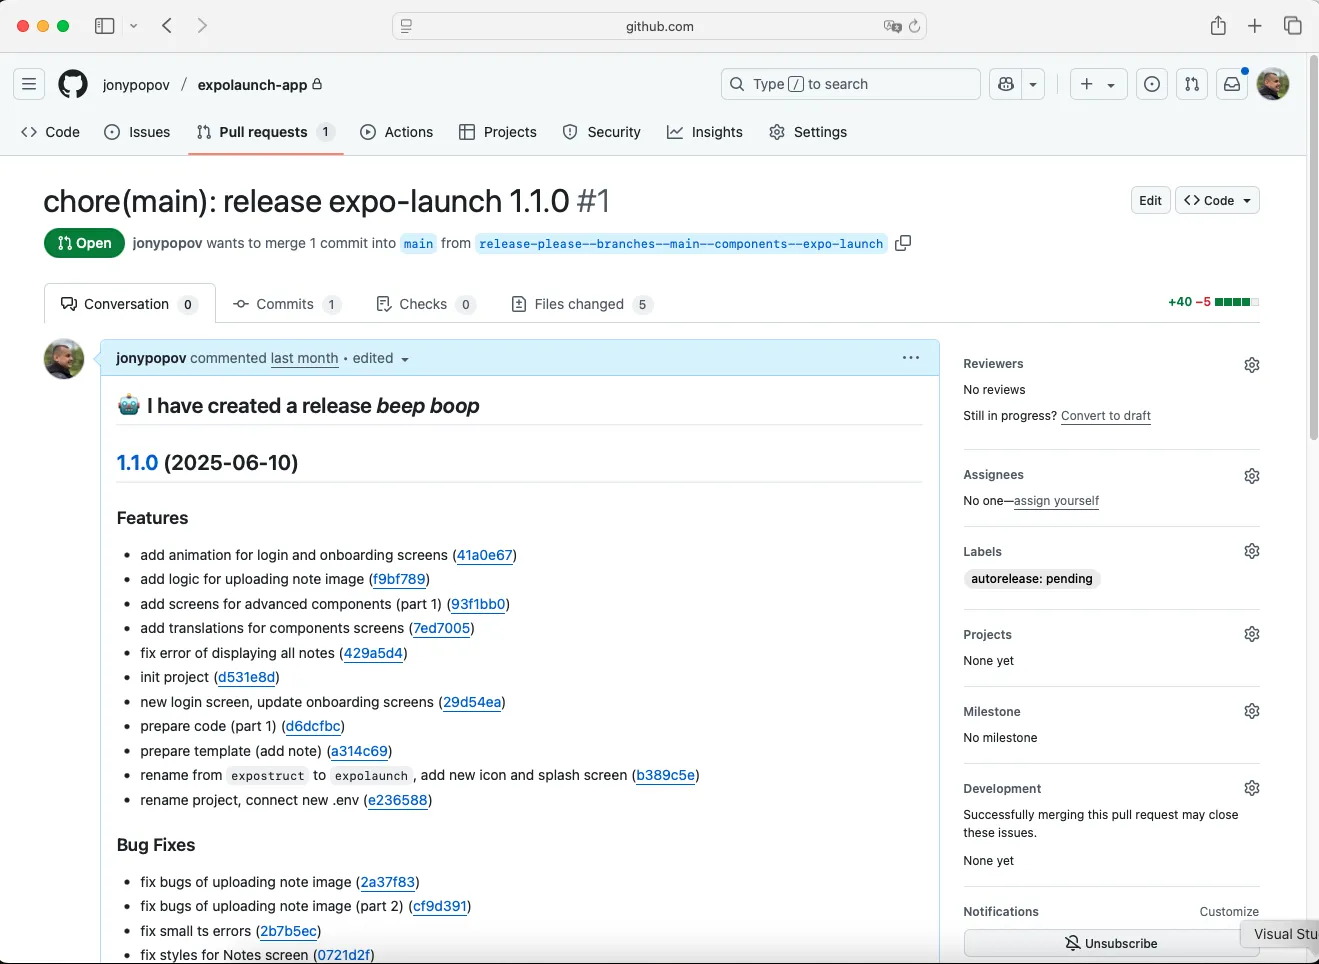1319x964 pixels.
Task: Copy the head branch name to clipboard
Action: point(903,243)
